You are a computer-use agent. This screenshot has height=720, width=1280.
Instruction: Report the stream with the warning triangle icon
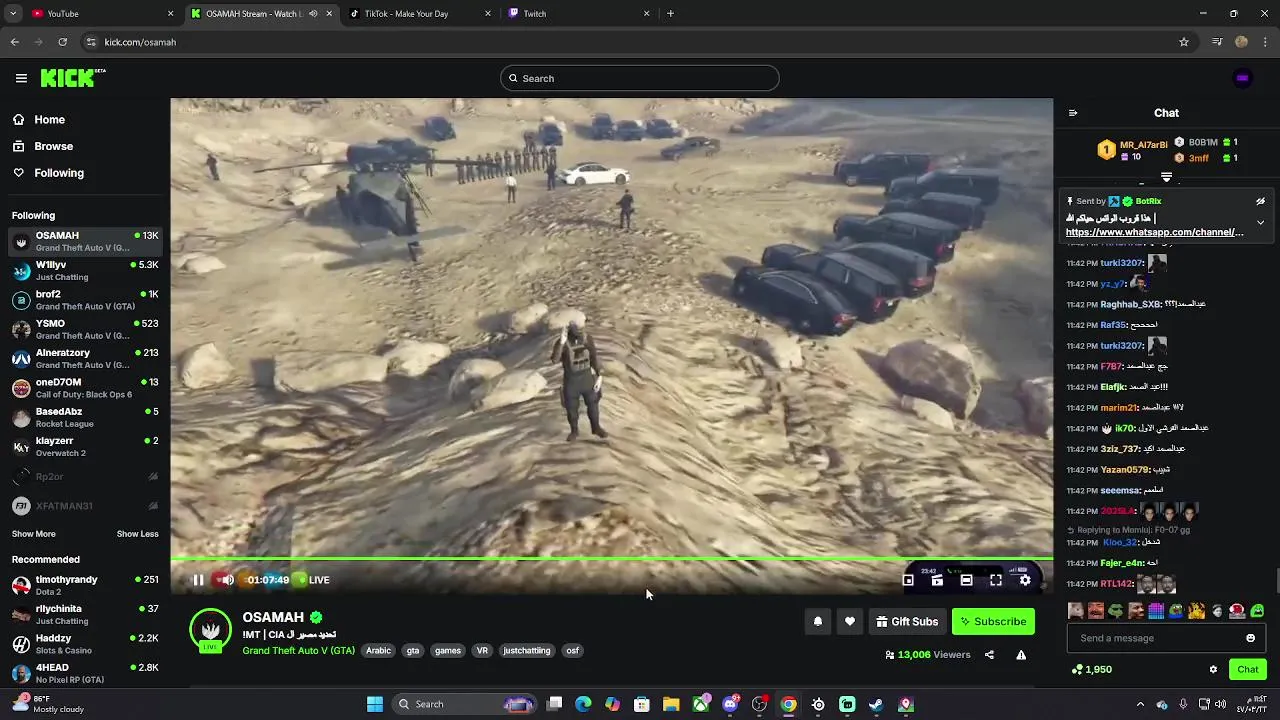click(1021, 655)
